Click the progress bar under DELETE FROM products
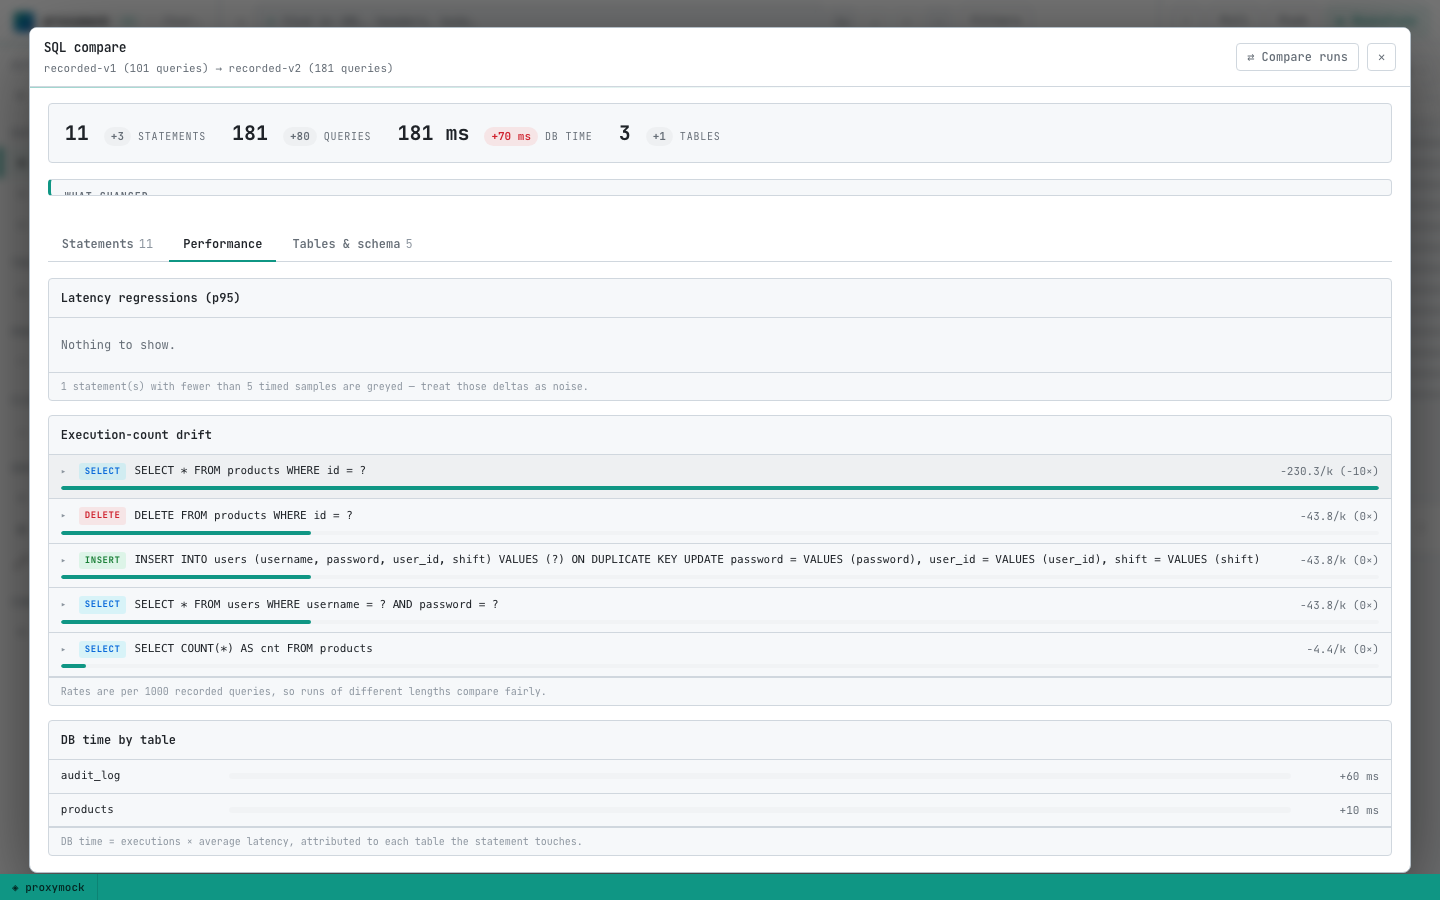 click(x=720, y=534)
